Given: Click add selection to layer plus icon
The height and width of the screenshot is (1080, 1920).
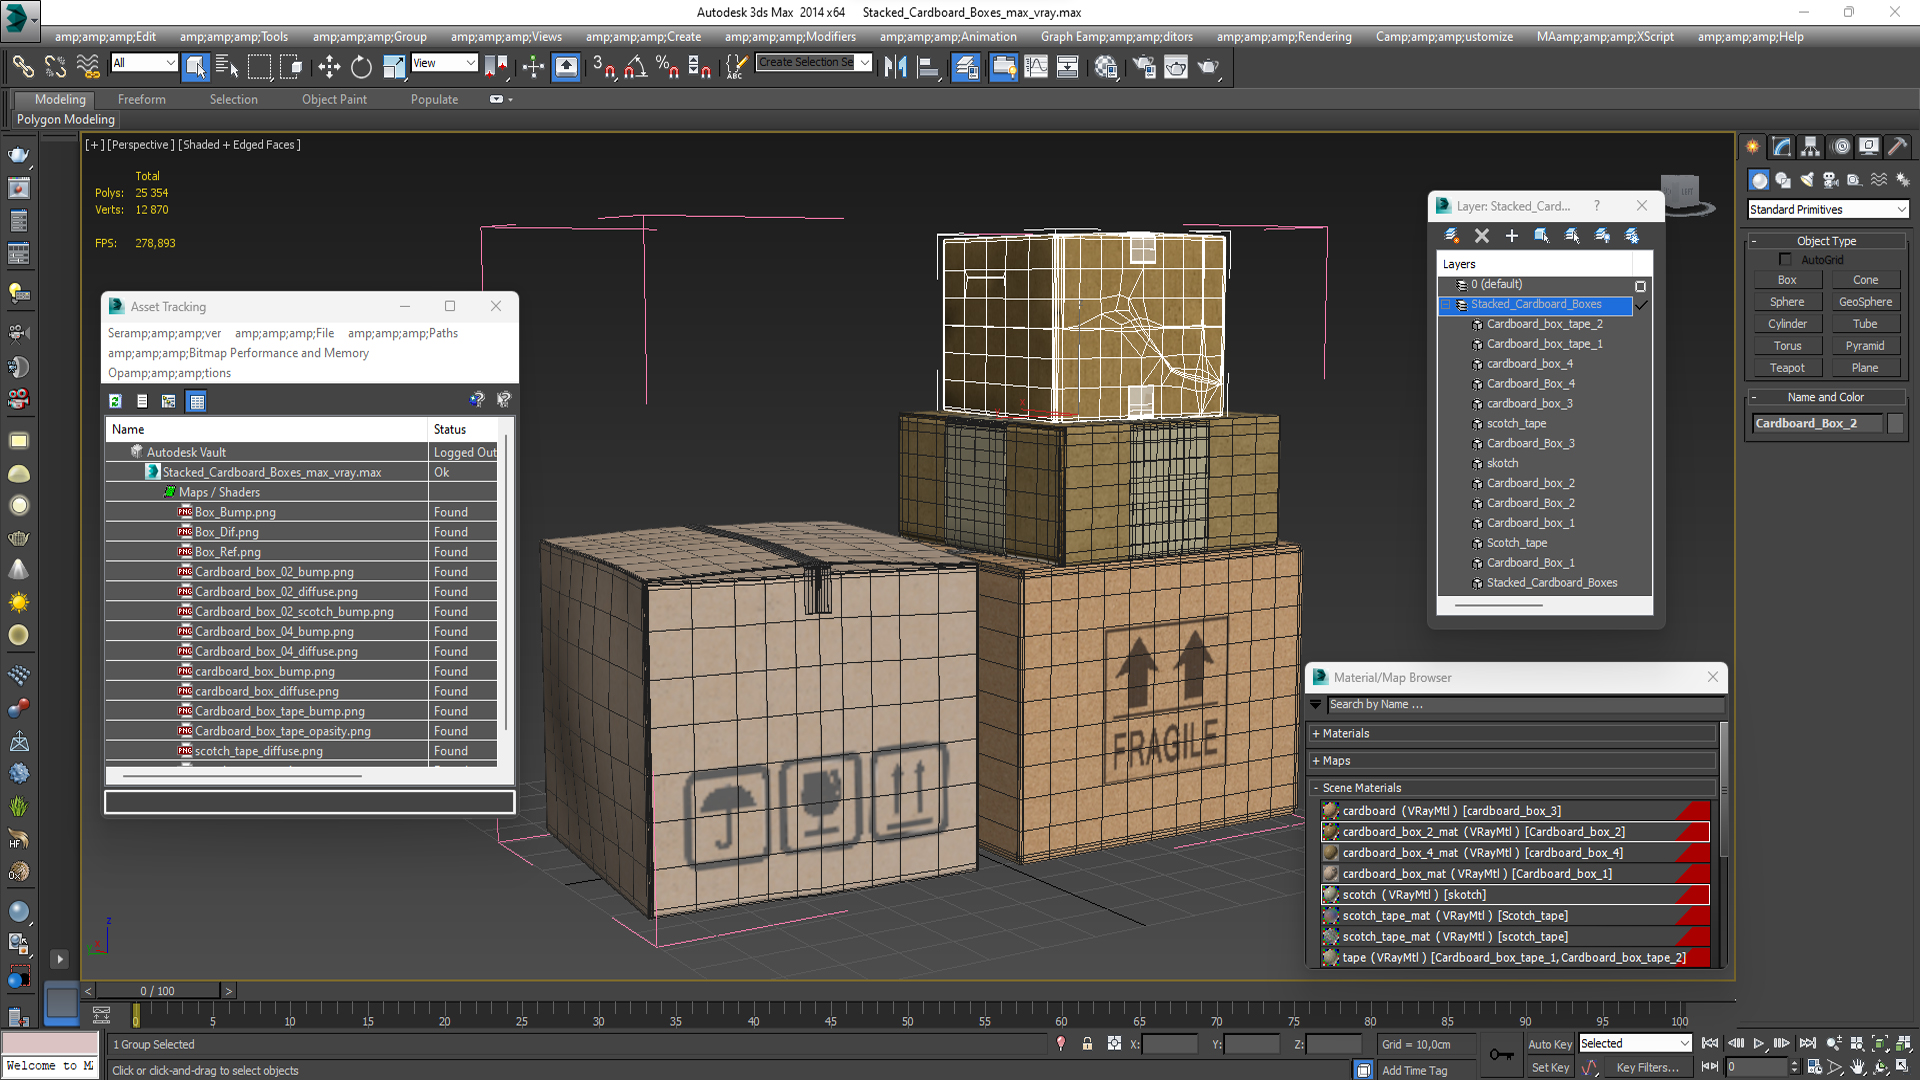Looking at the screenshot, I should point(1512,236).
